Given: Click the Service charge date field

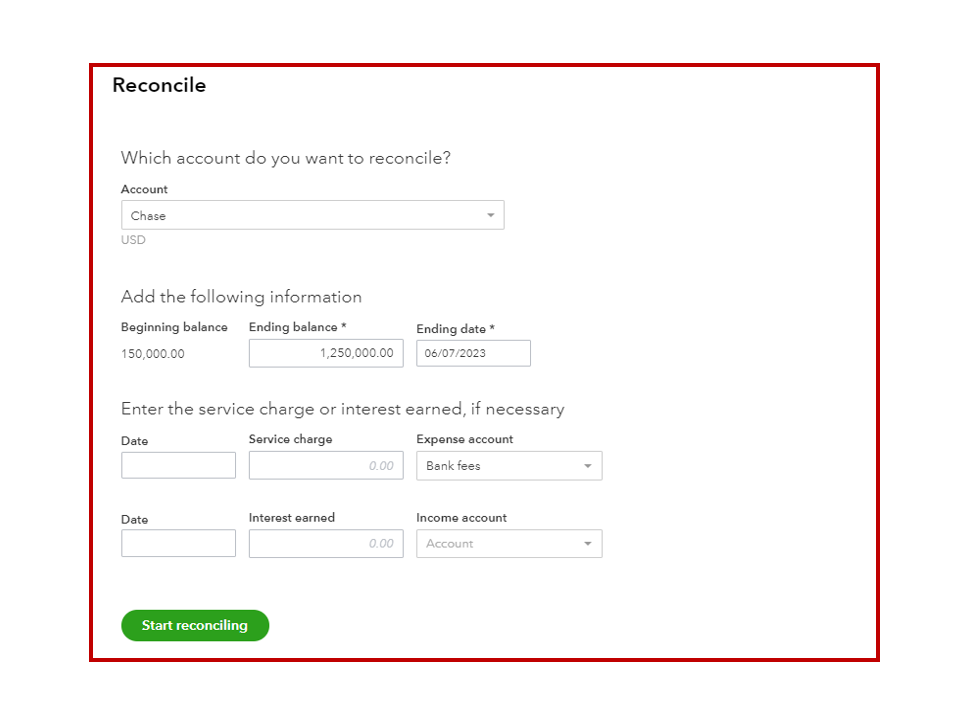Looking at the screenshot, I should pos(178,466).
